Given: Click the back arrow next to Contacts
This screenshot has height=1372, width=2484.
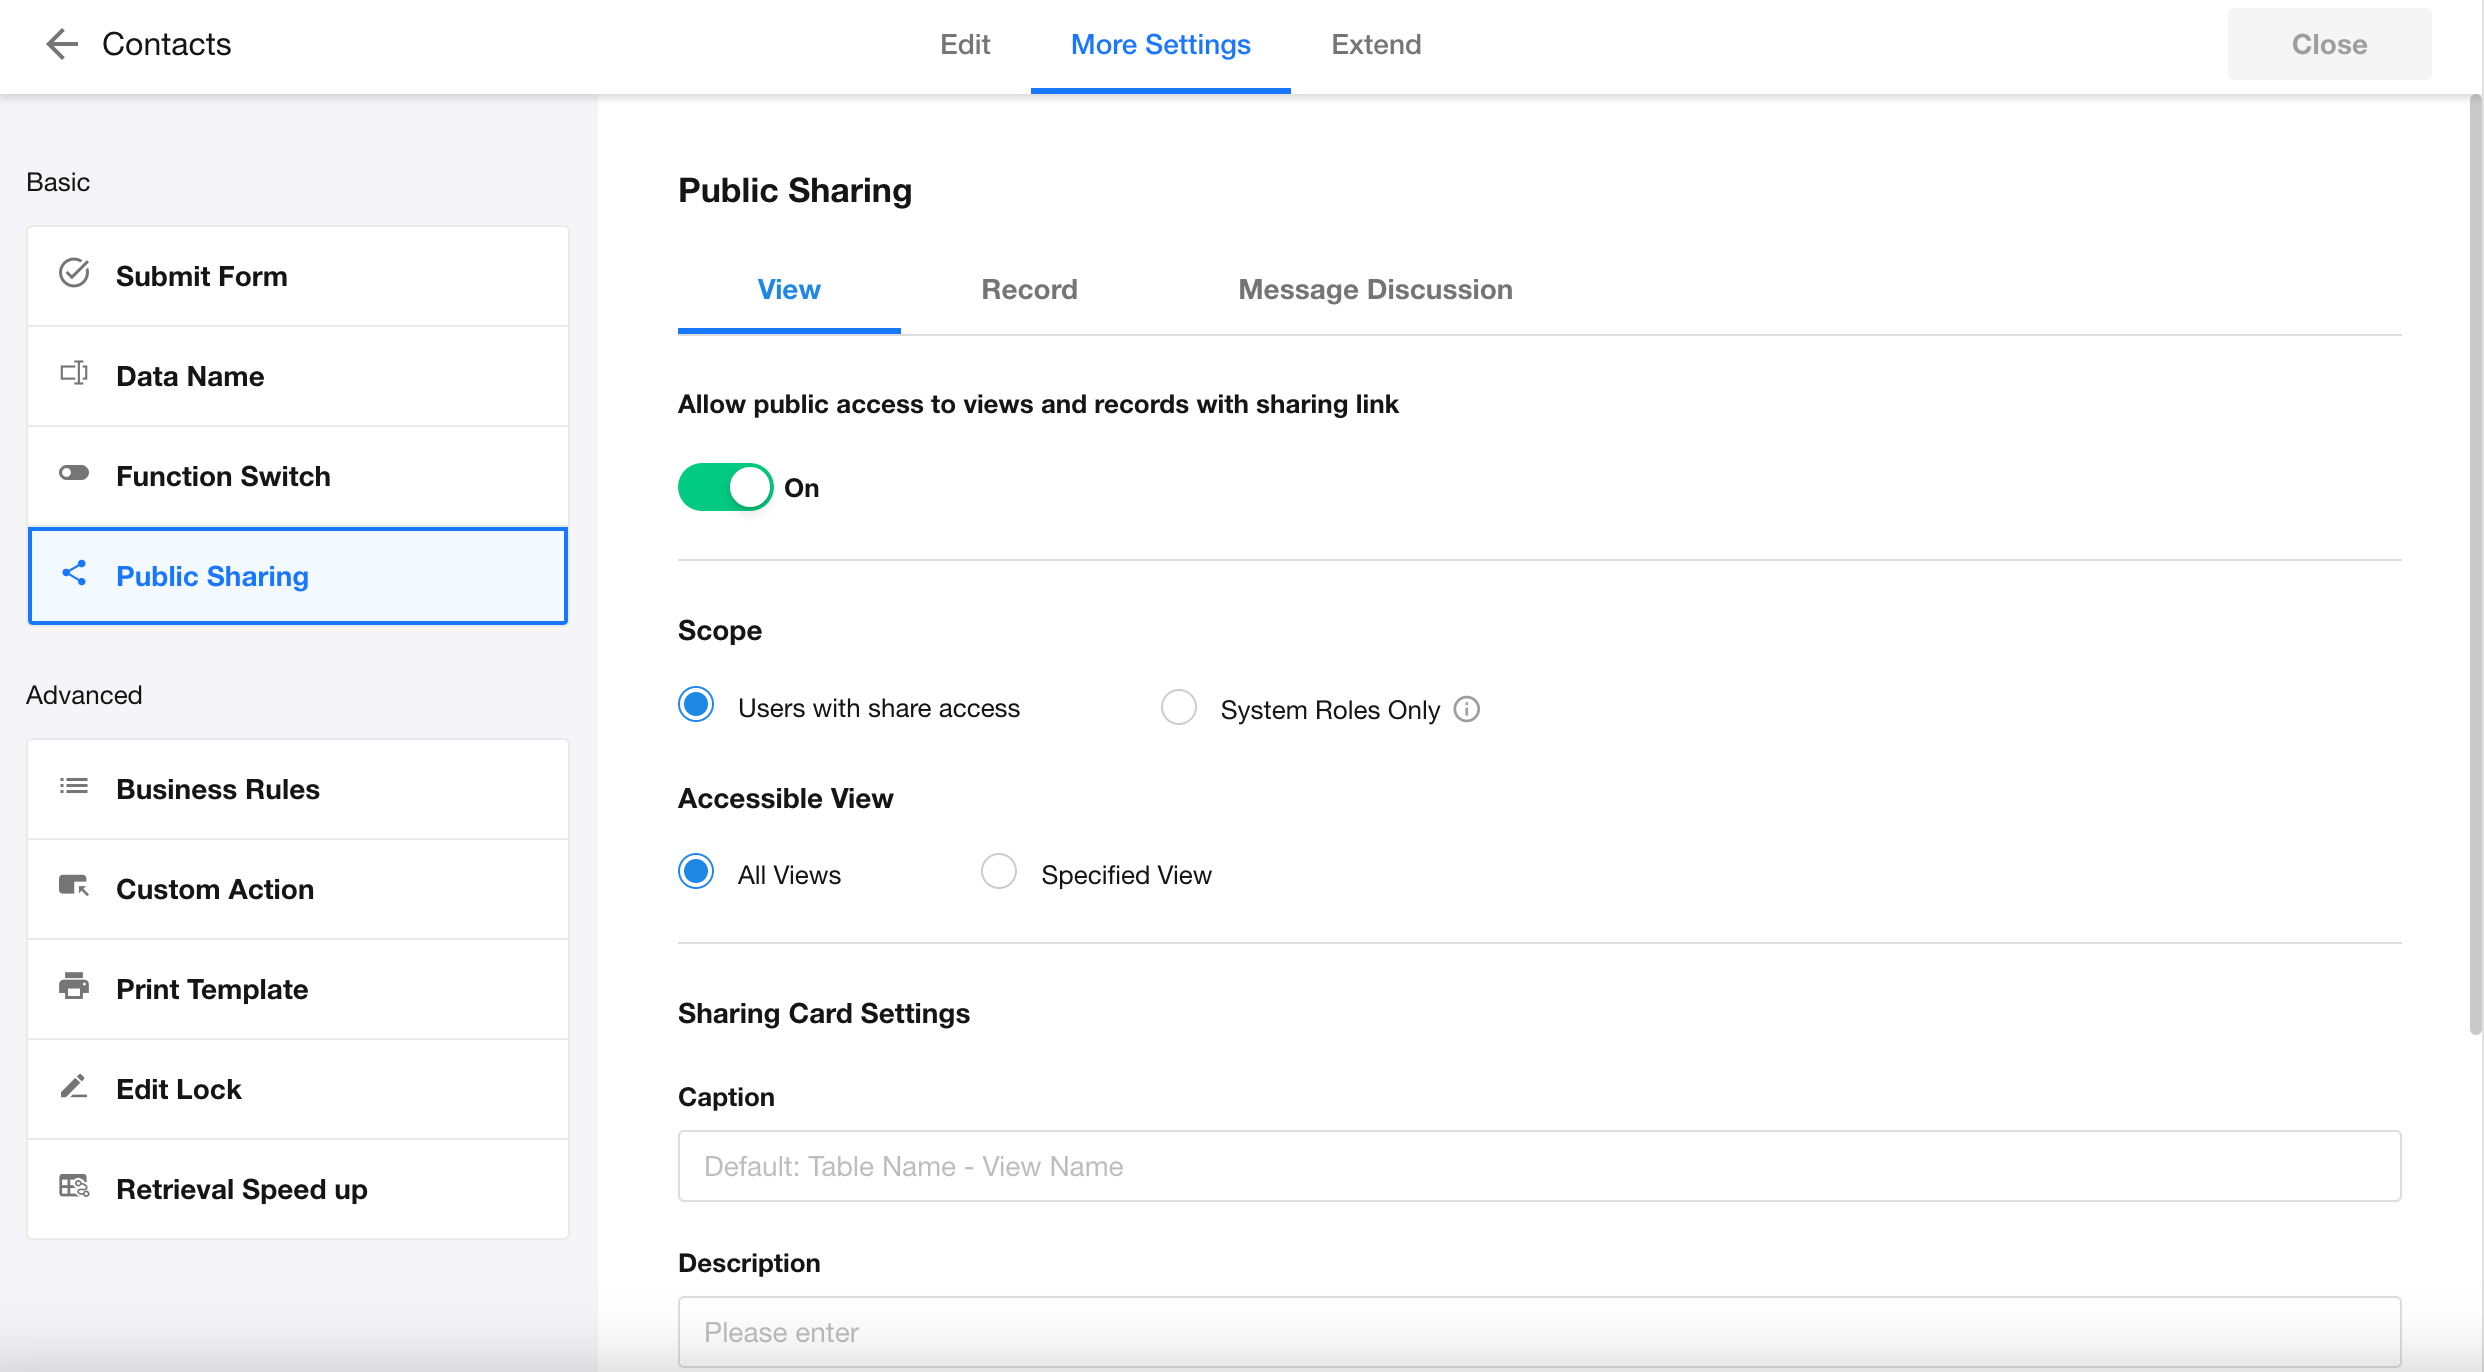Looking at the screenshot, I should [x=62, y=44].
